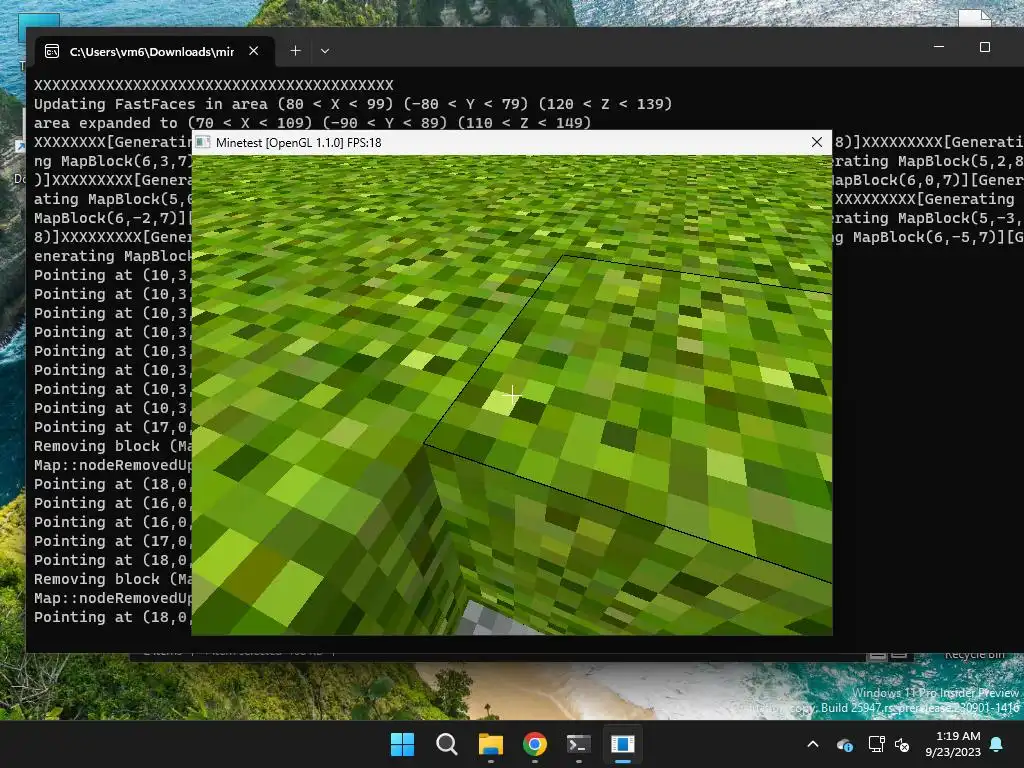Open the terminal profiles dropdown
The width and height of the screenshot is (1024, 768).
[325, 51]
